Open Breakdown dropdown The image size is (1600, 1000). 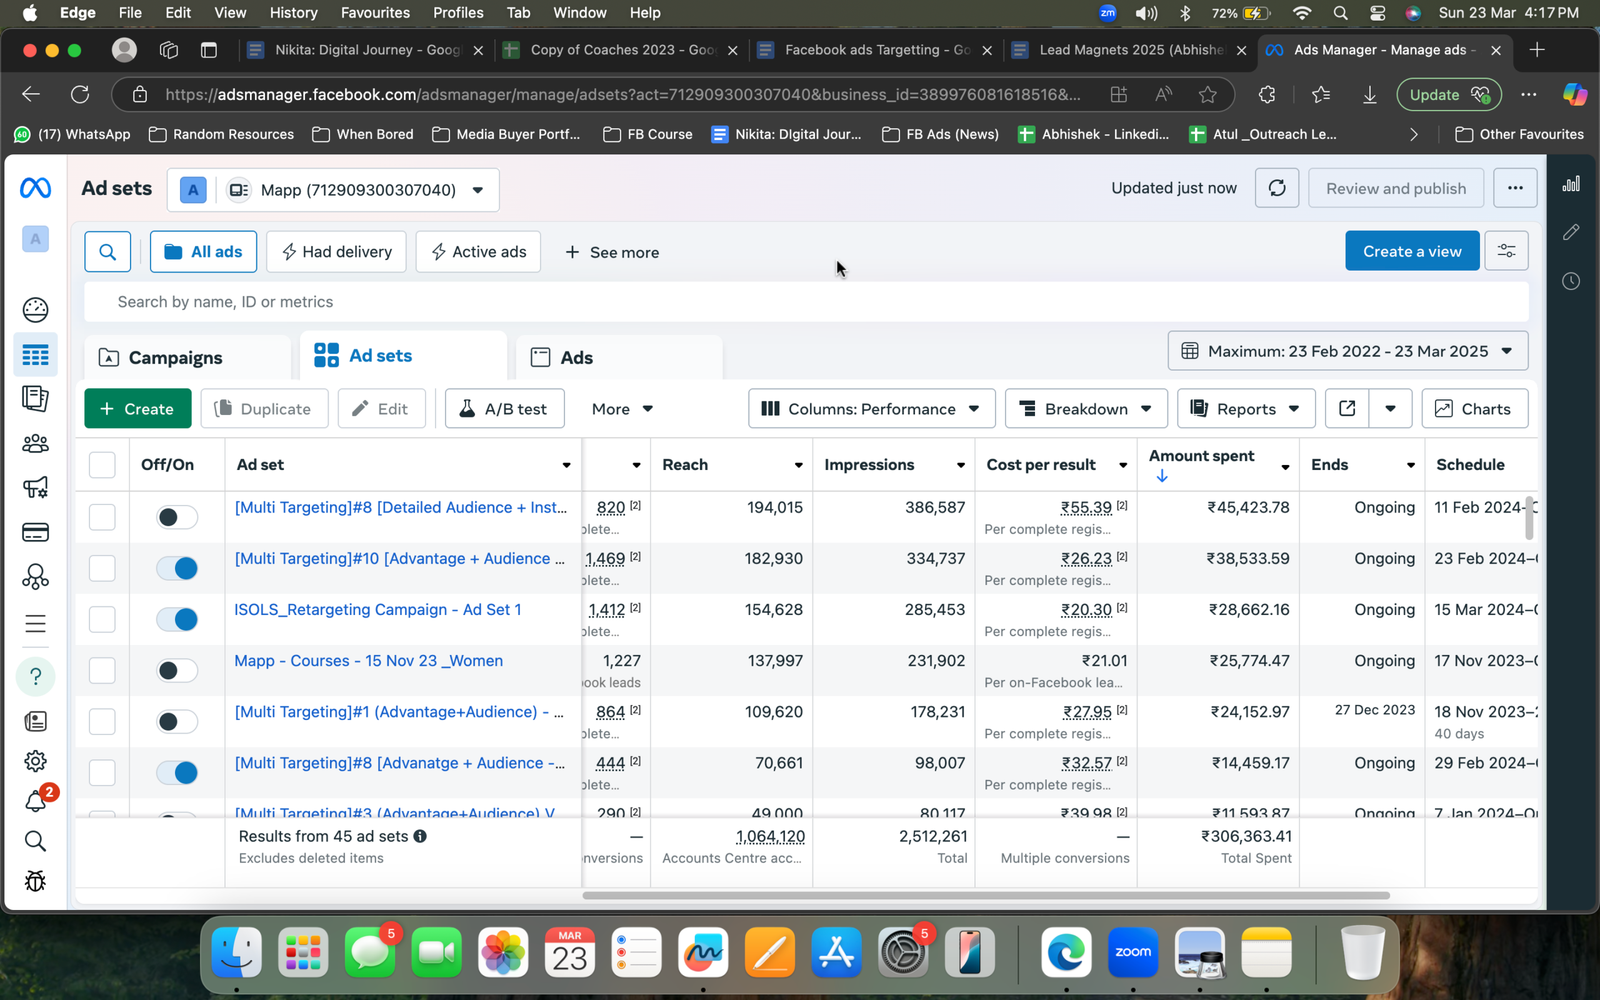pos(1085,409)
